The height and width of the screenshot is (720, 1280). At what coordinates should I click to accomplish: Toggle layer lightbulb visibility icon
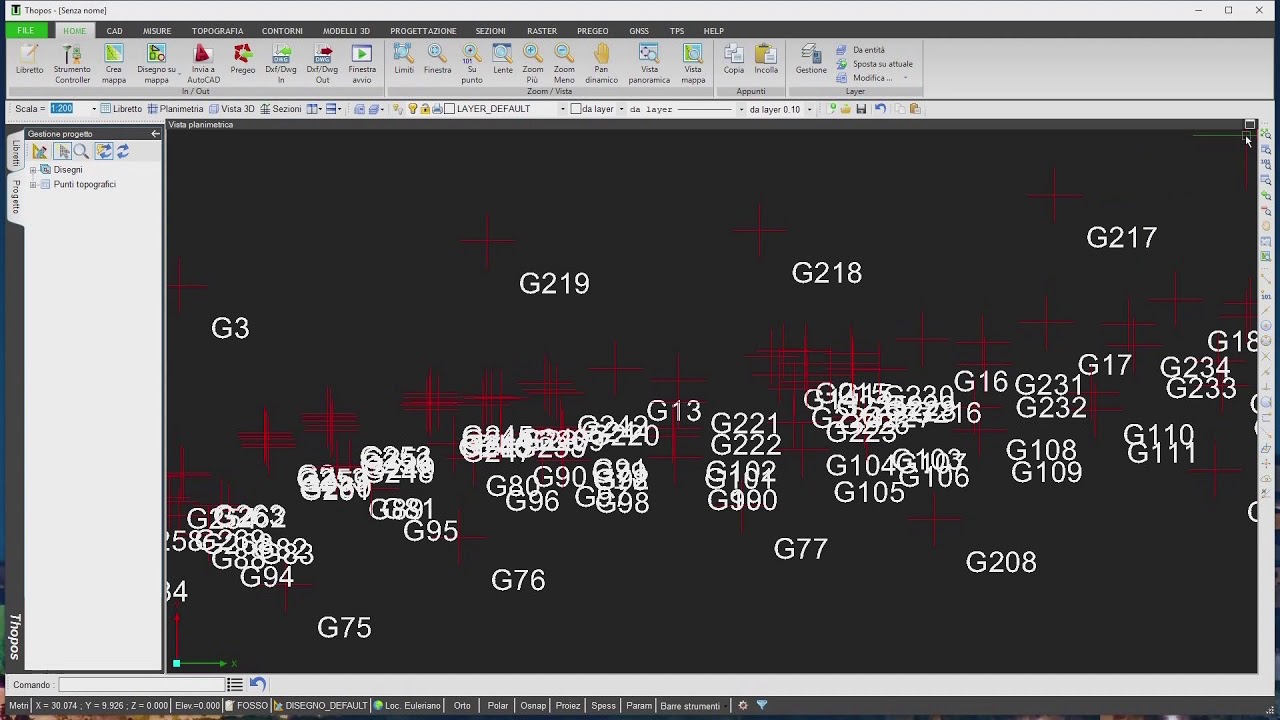tap(413, 109)
